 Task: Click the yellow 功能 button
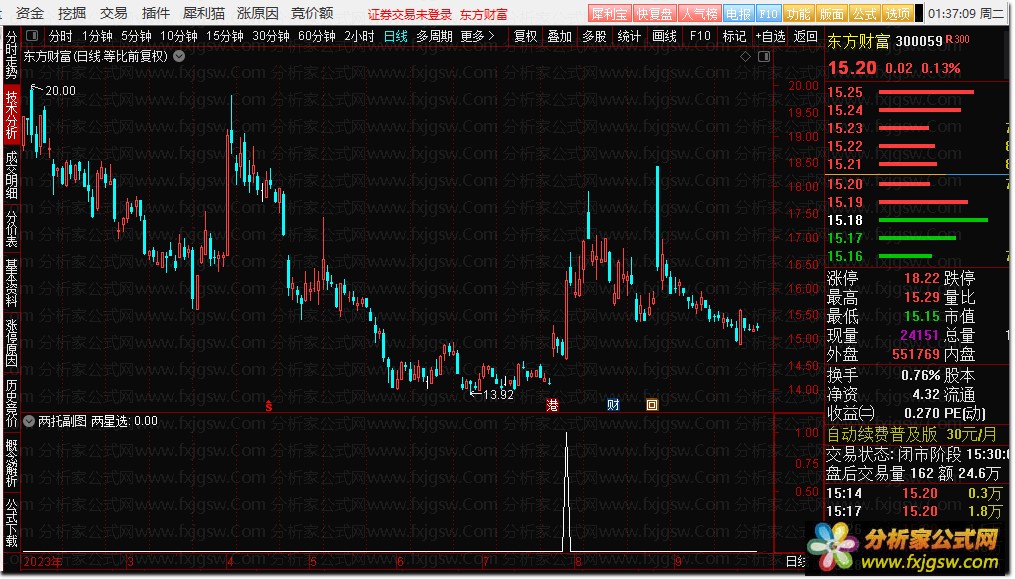coord(798,14)
